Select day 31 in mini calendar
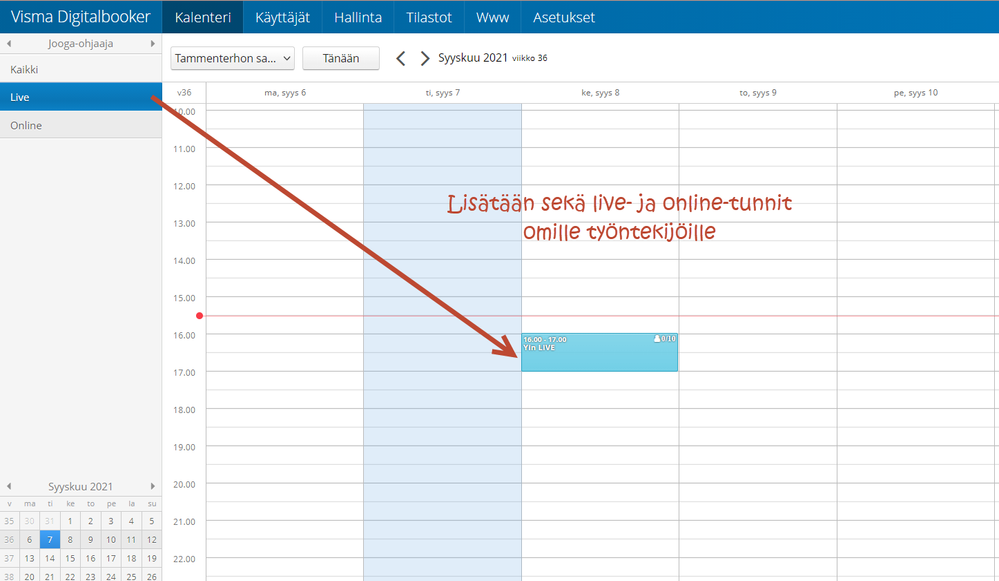This screenshot has height=581, width=999. pos(50,521)
